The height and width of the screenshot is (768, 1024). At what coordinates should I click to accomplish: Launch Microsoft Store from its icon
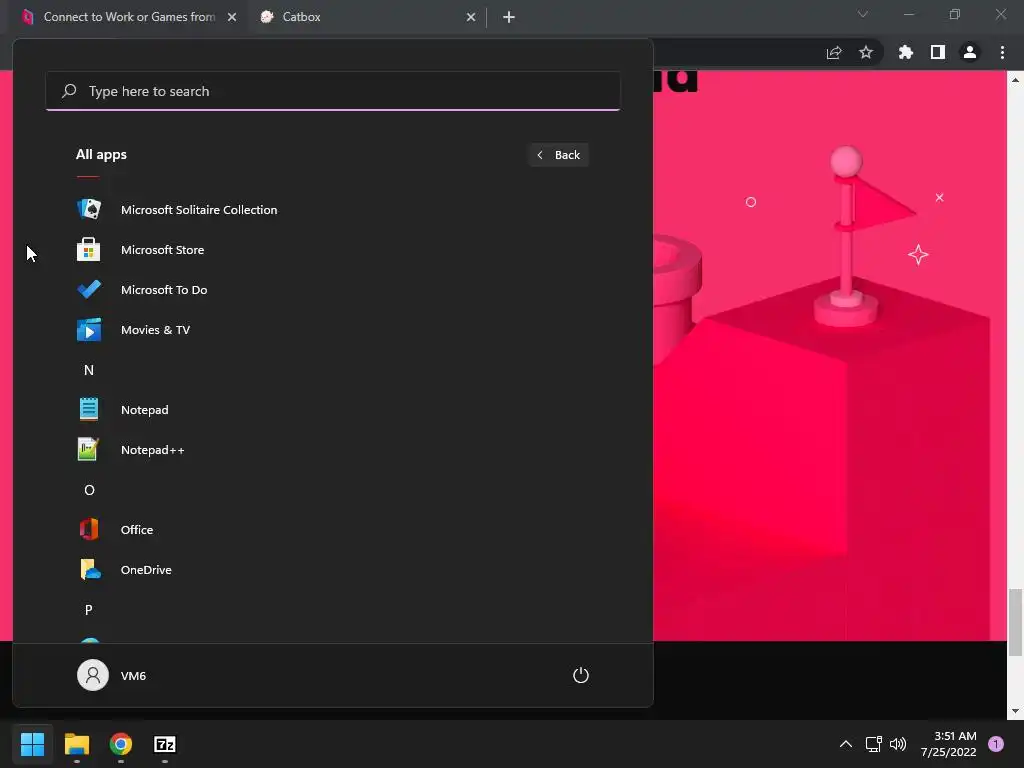(89, 249)
